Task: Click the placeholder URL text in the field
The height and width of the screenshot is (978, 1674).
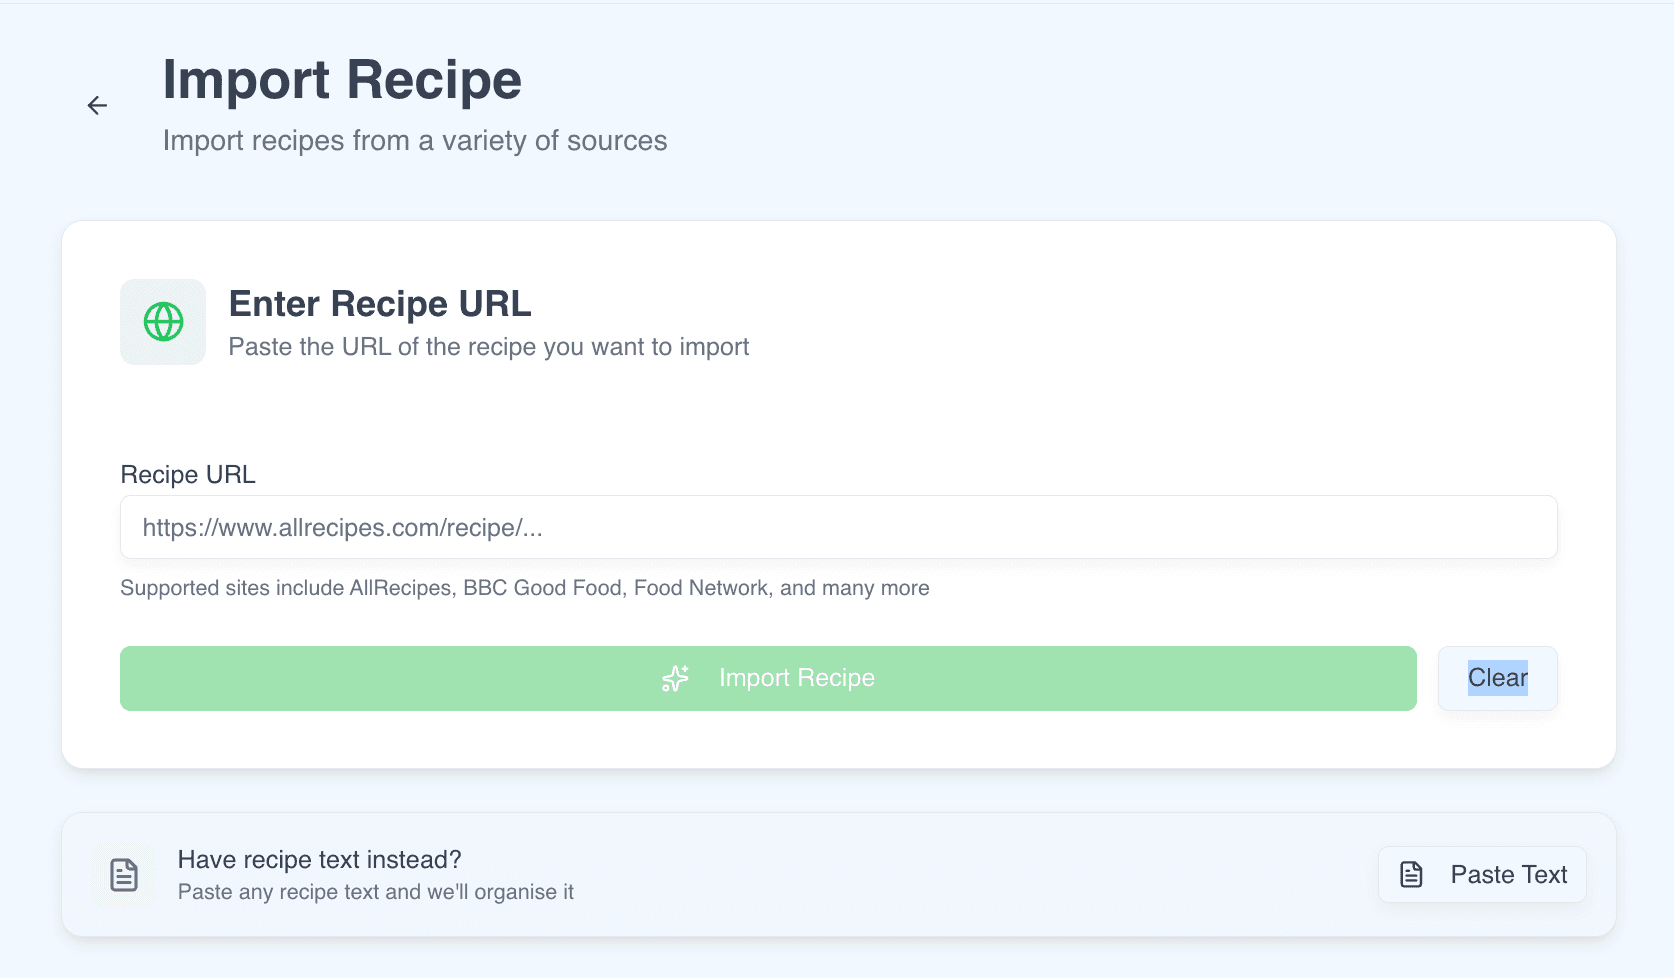Action: [x=341, y=527]
